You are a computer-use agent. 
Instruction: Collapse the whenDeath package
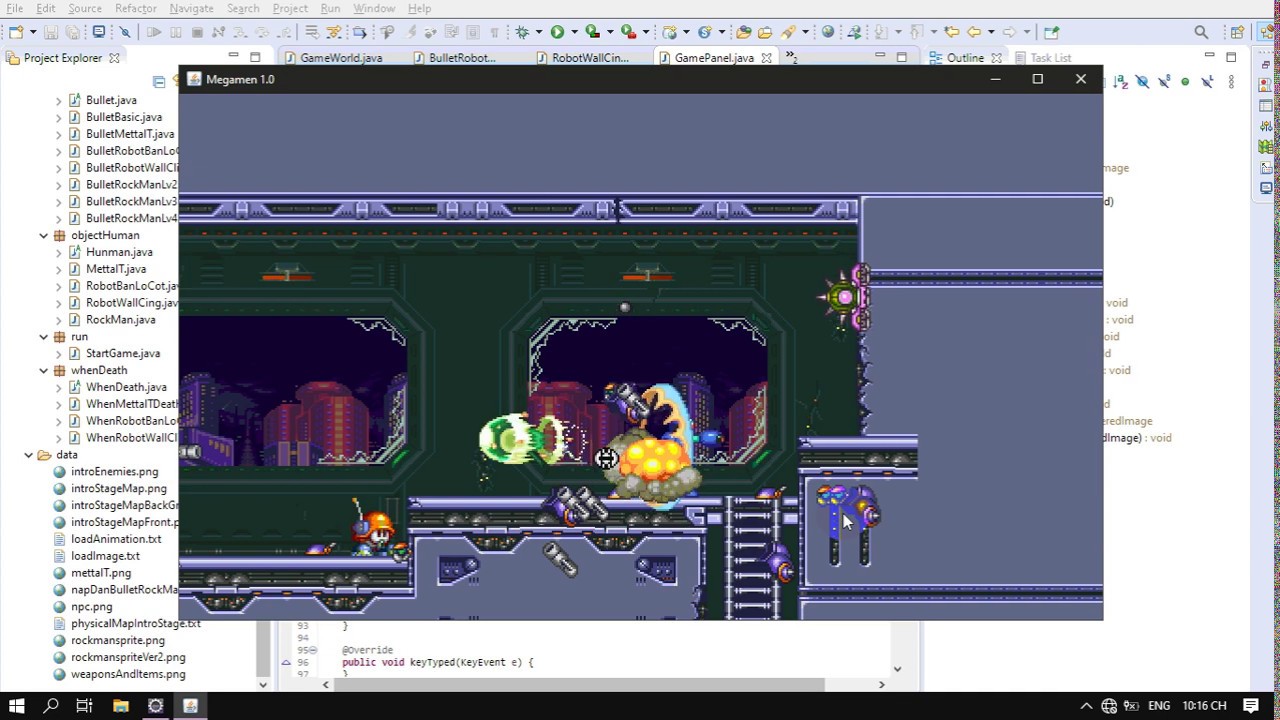pos(44,370)
